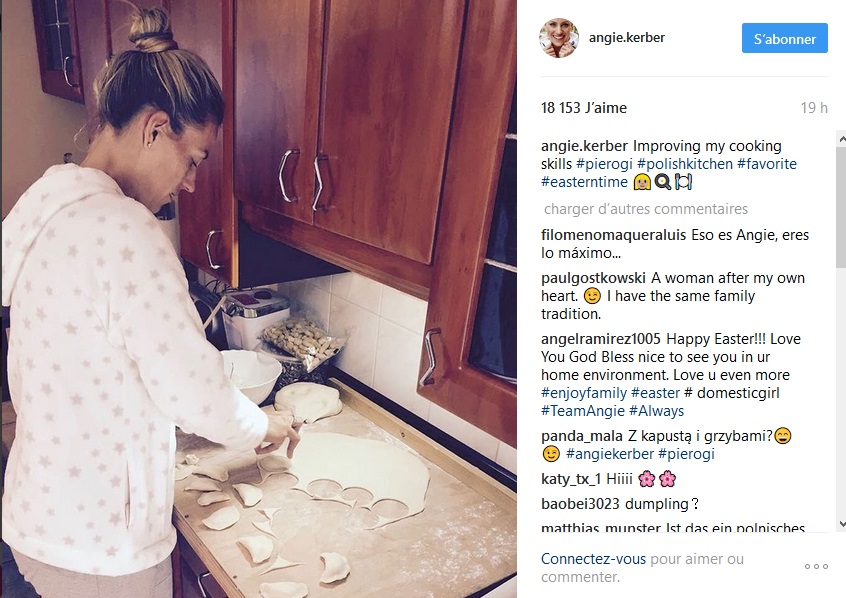The height and width of the screenshot is (598, 846).
Task: Click the Connectez-vous login link
Action: coord(593,559)
